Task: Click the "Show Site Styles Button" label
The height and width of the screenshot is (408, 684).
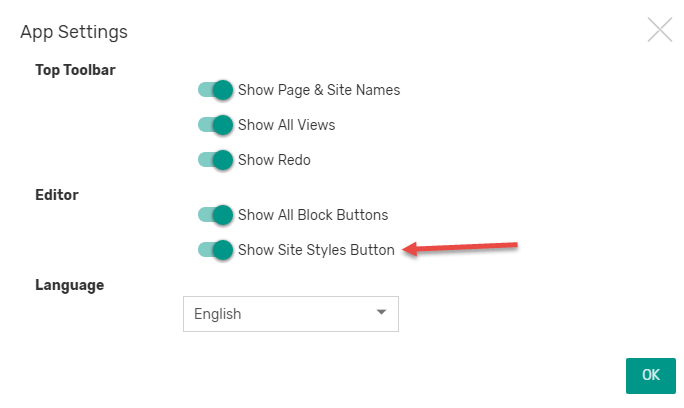Action: tap(316, 250)
